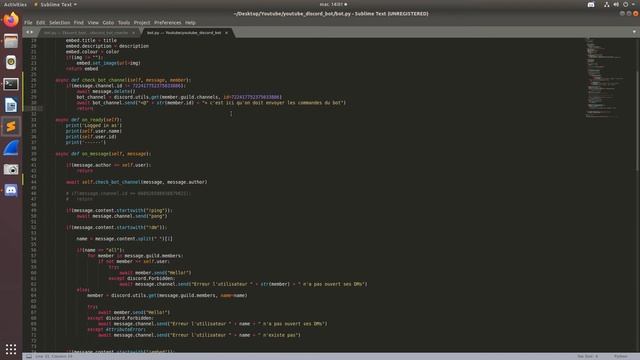Image resolution: width=640 pixels, height=360 pixels.
Task: Click the 'async def on_message(self, message):' line
Action: coord(103,154)
